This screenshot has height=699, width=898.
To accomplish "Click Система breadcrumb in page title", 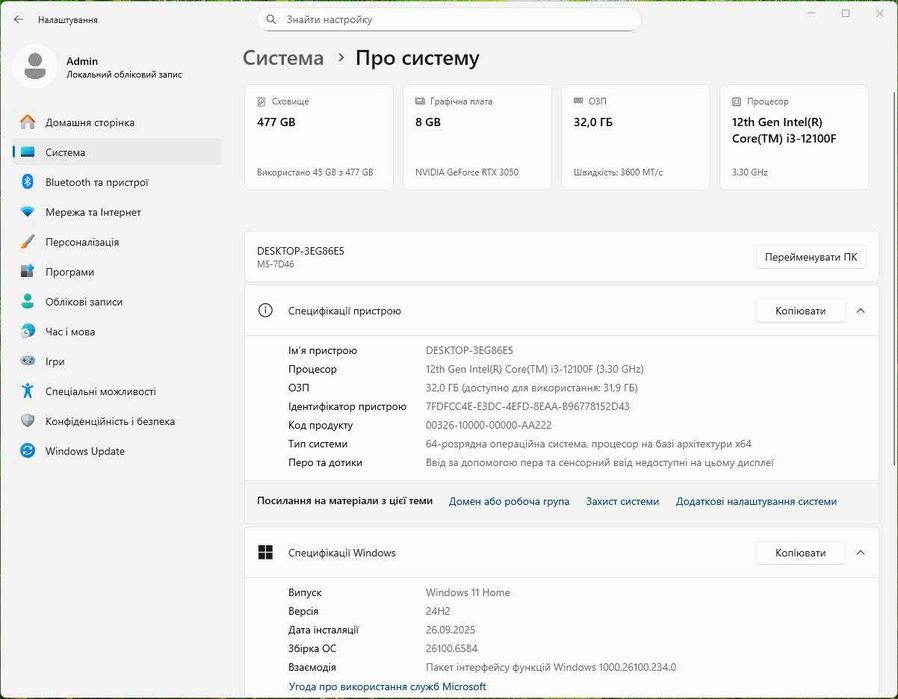I will pyautogui.click(x=283, y=58).
